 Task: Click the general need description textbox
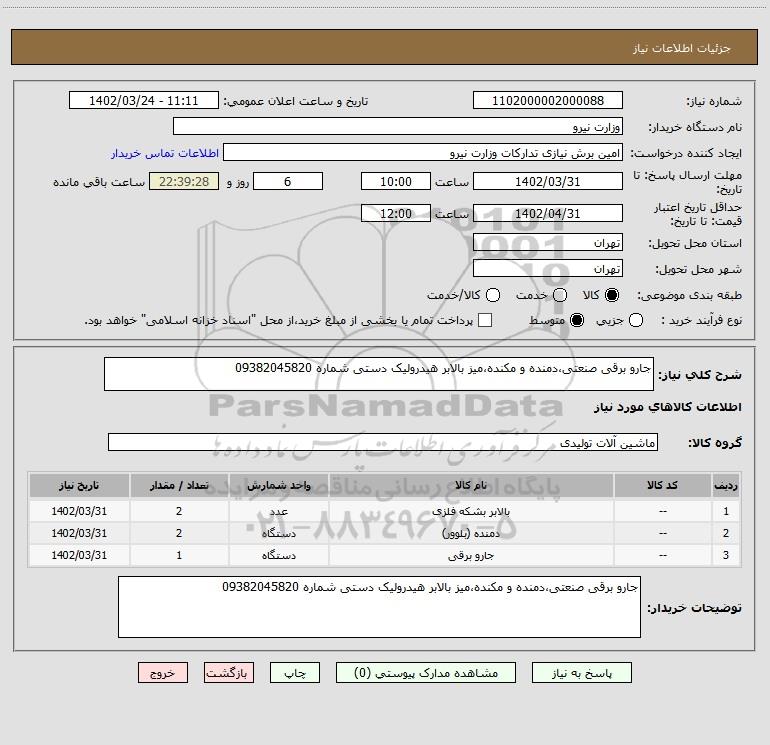coord(379,374)
